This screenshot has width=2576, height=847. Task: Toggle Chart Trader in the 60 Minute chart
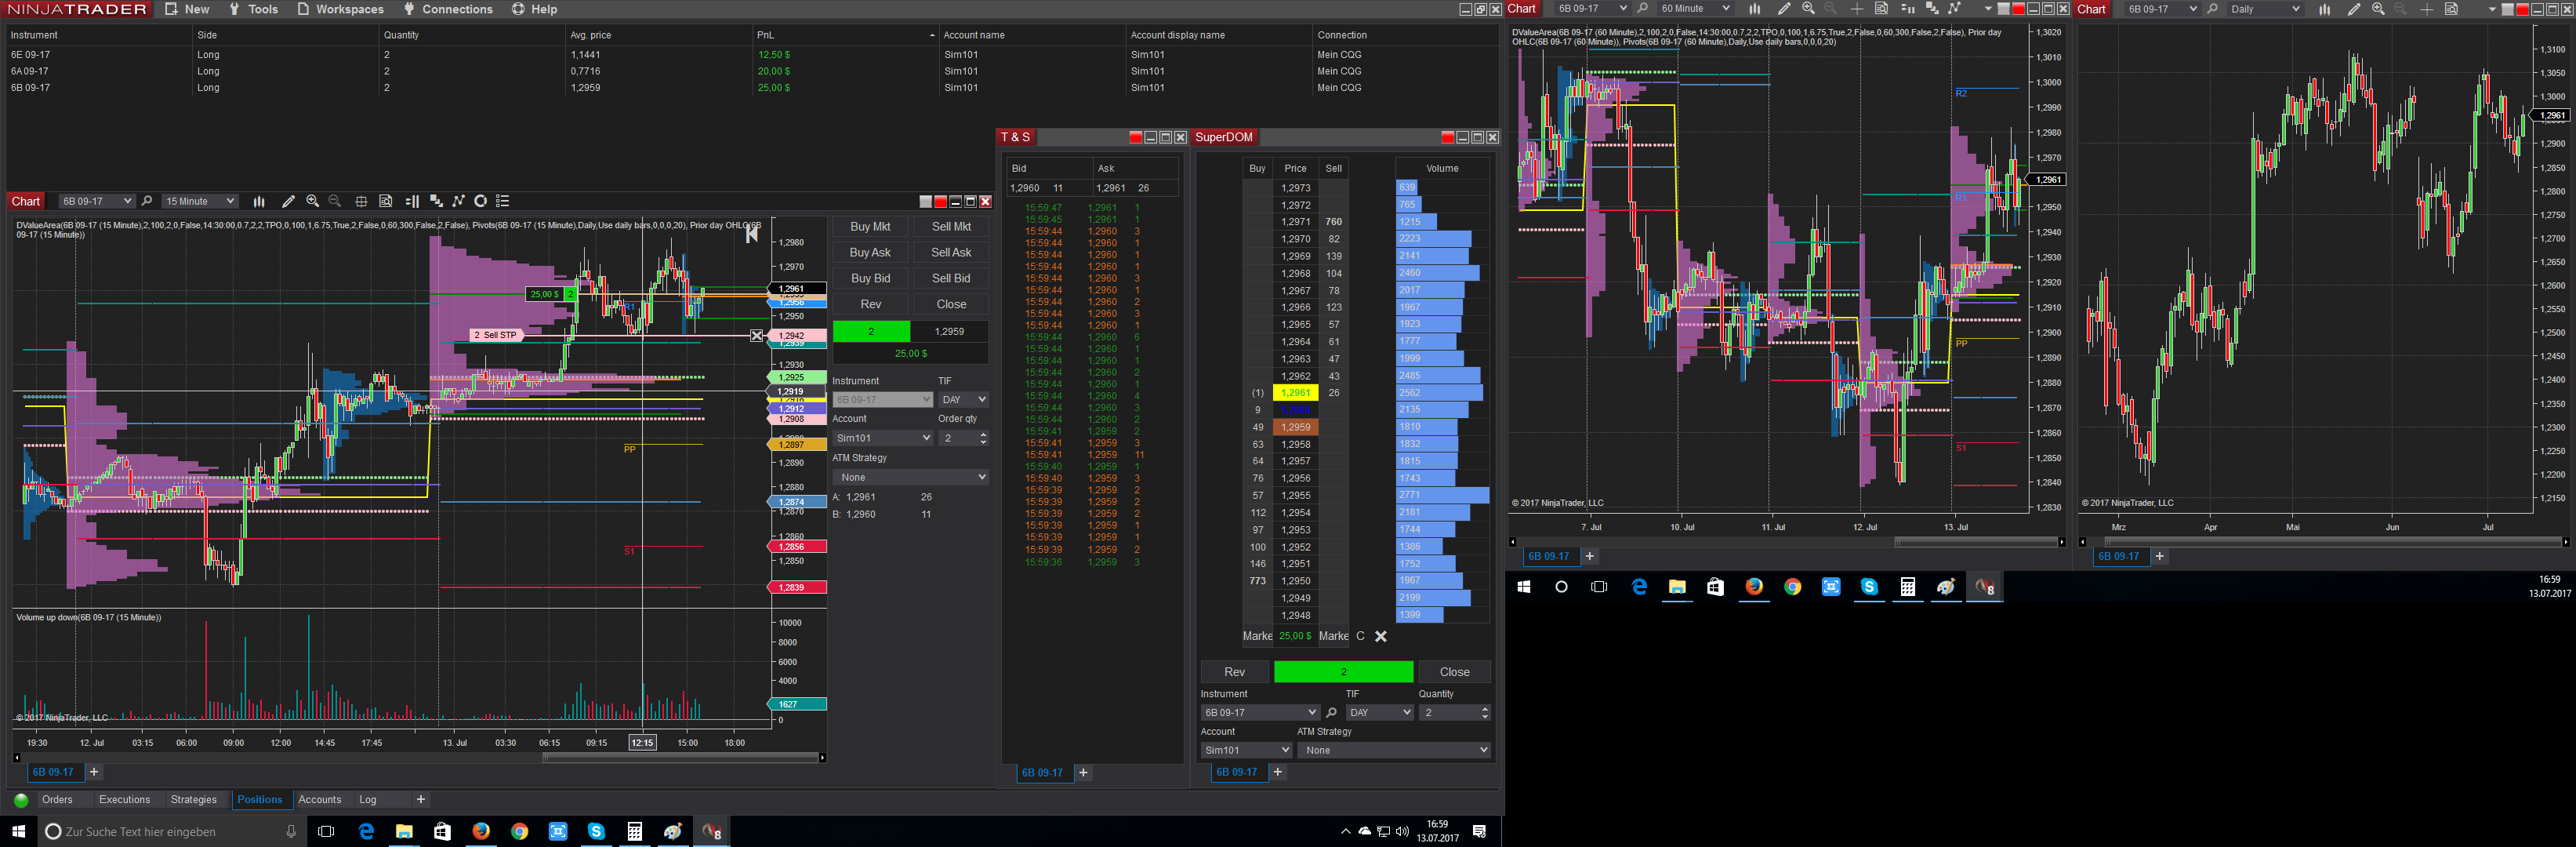coord(1907,9)
